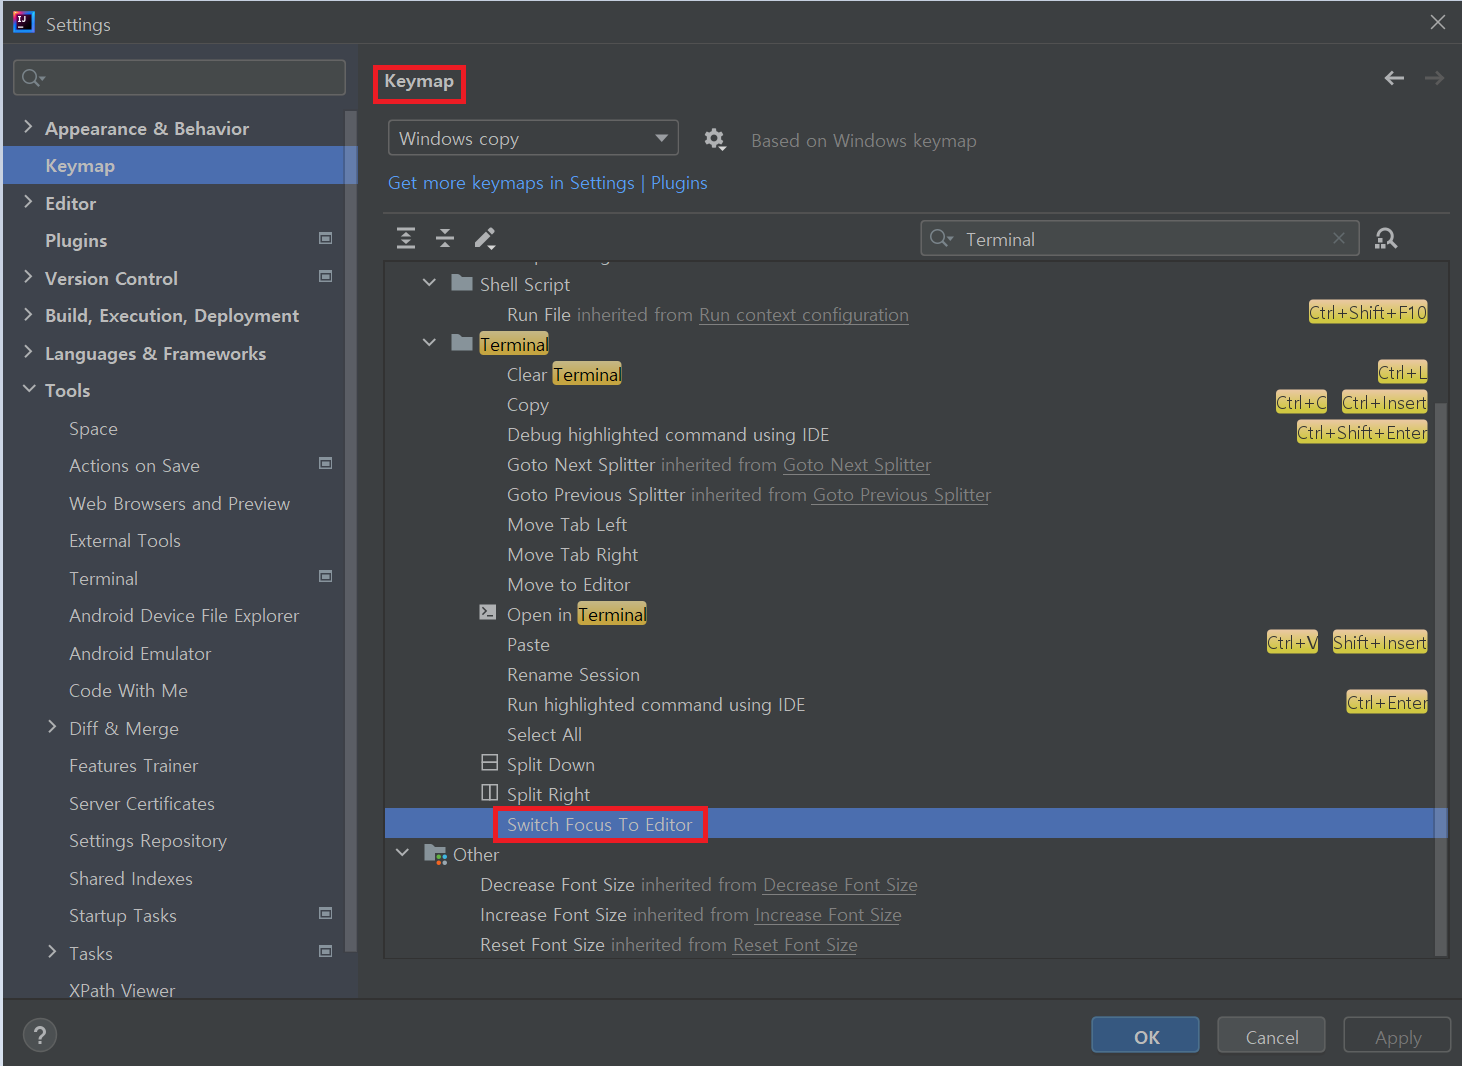Click the Shell Script folder icon
Viewport: 1462px width, 1066px height.
click(462, 283)
